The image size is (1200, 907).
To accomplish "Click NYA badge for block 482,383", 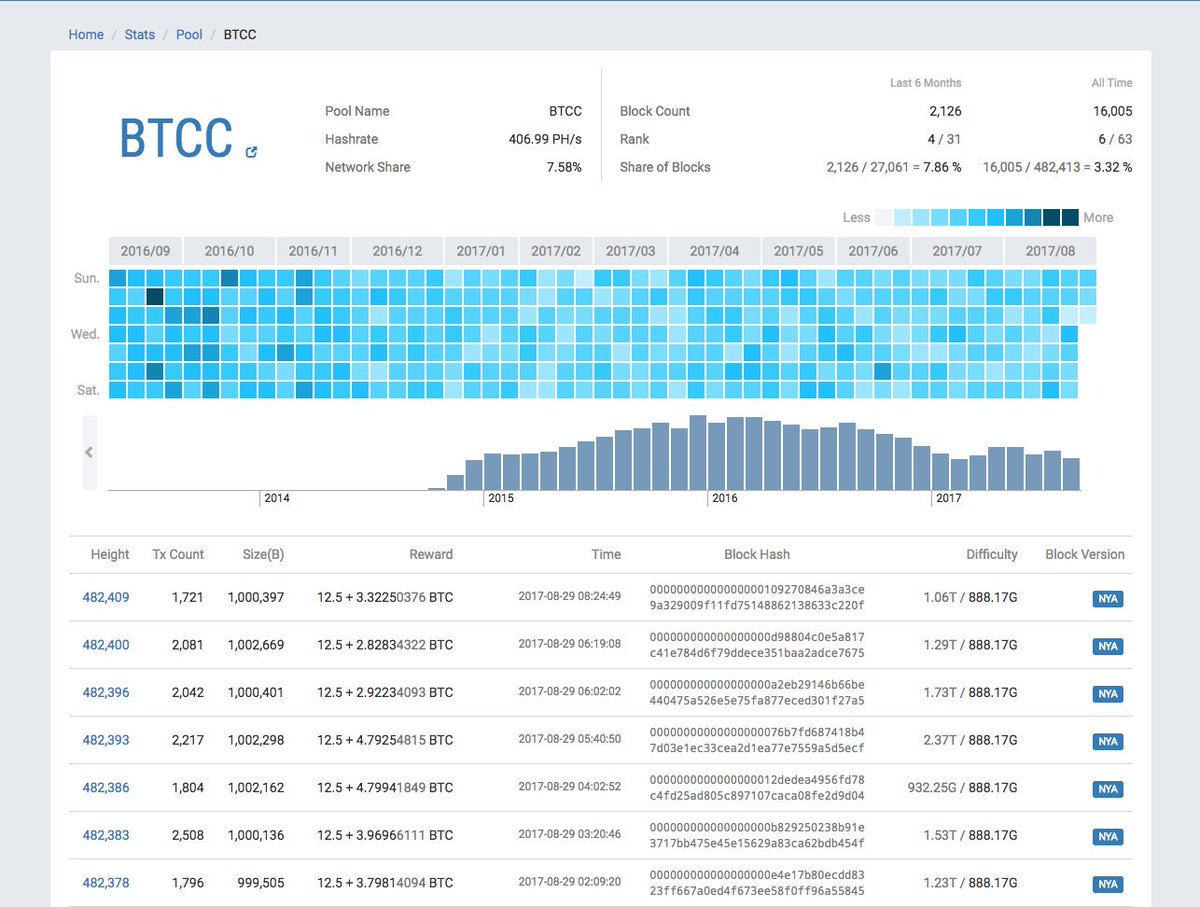I will click(1108, 837).
